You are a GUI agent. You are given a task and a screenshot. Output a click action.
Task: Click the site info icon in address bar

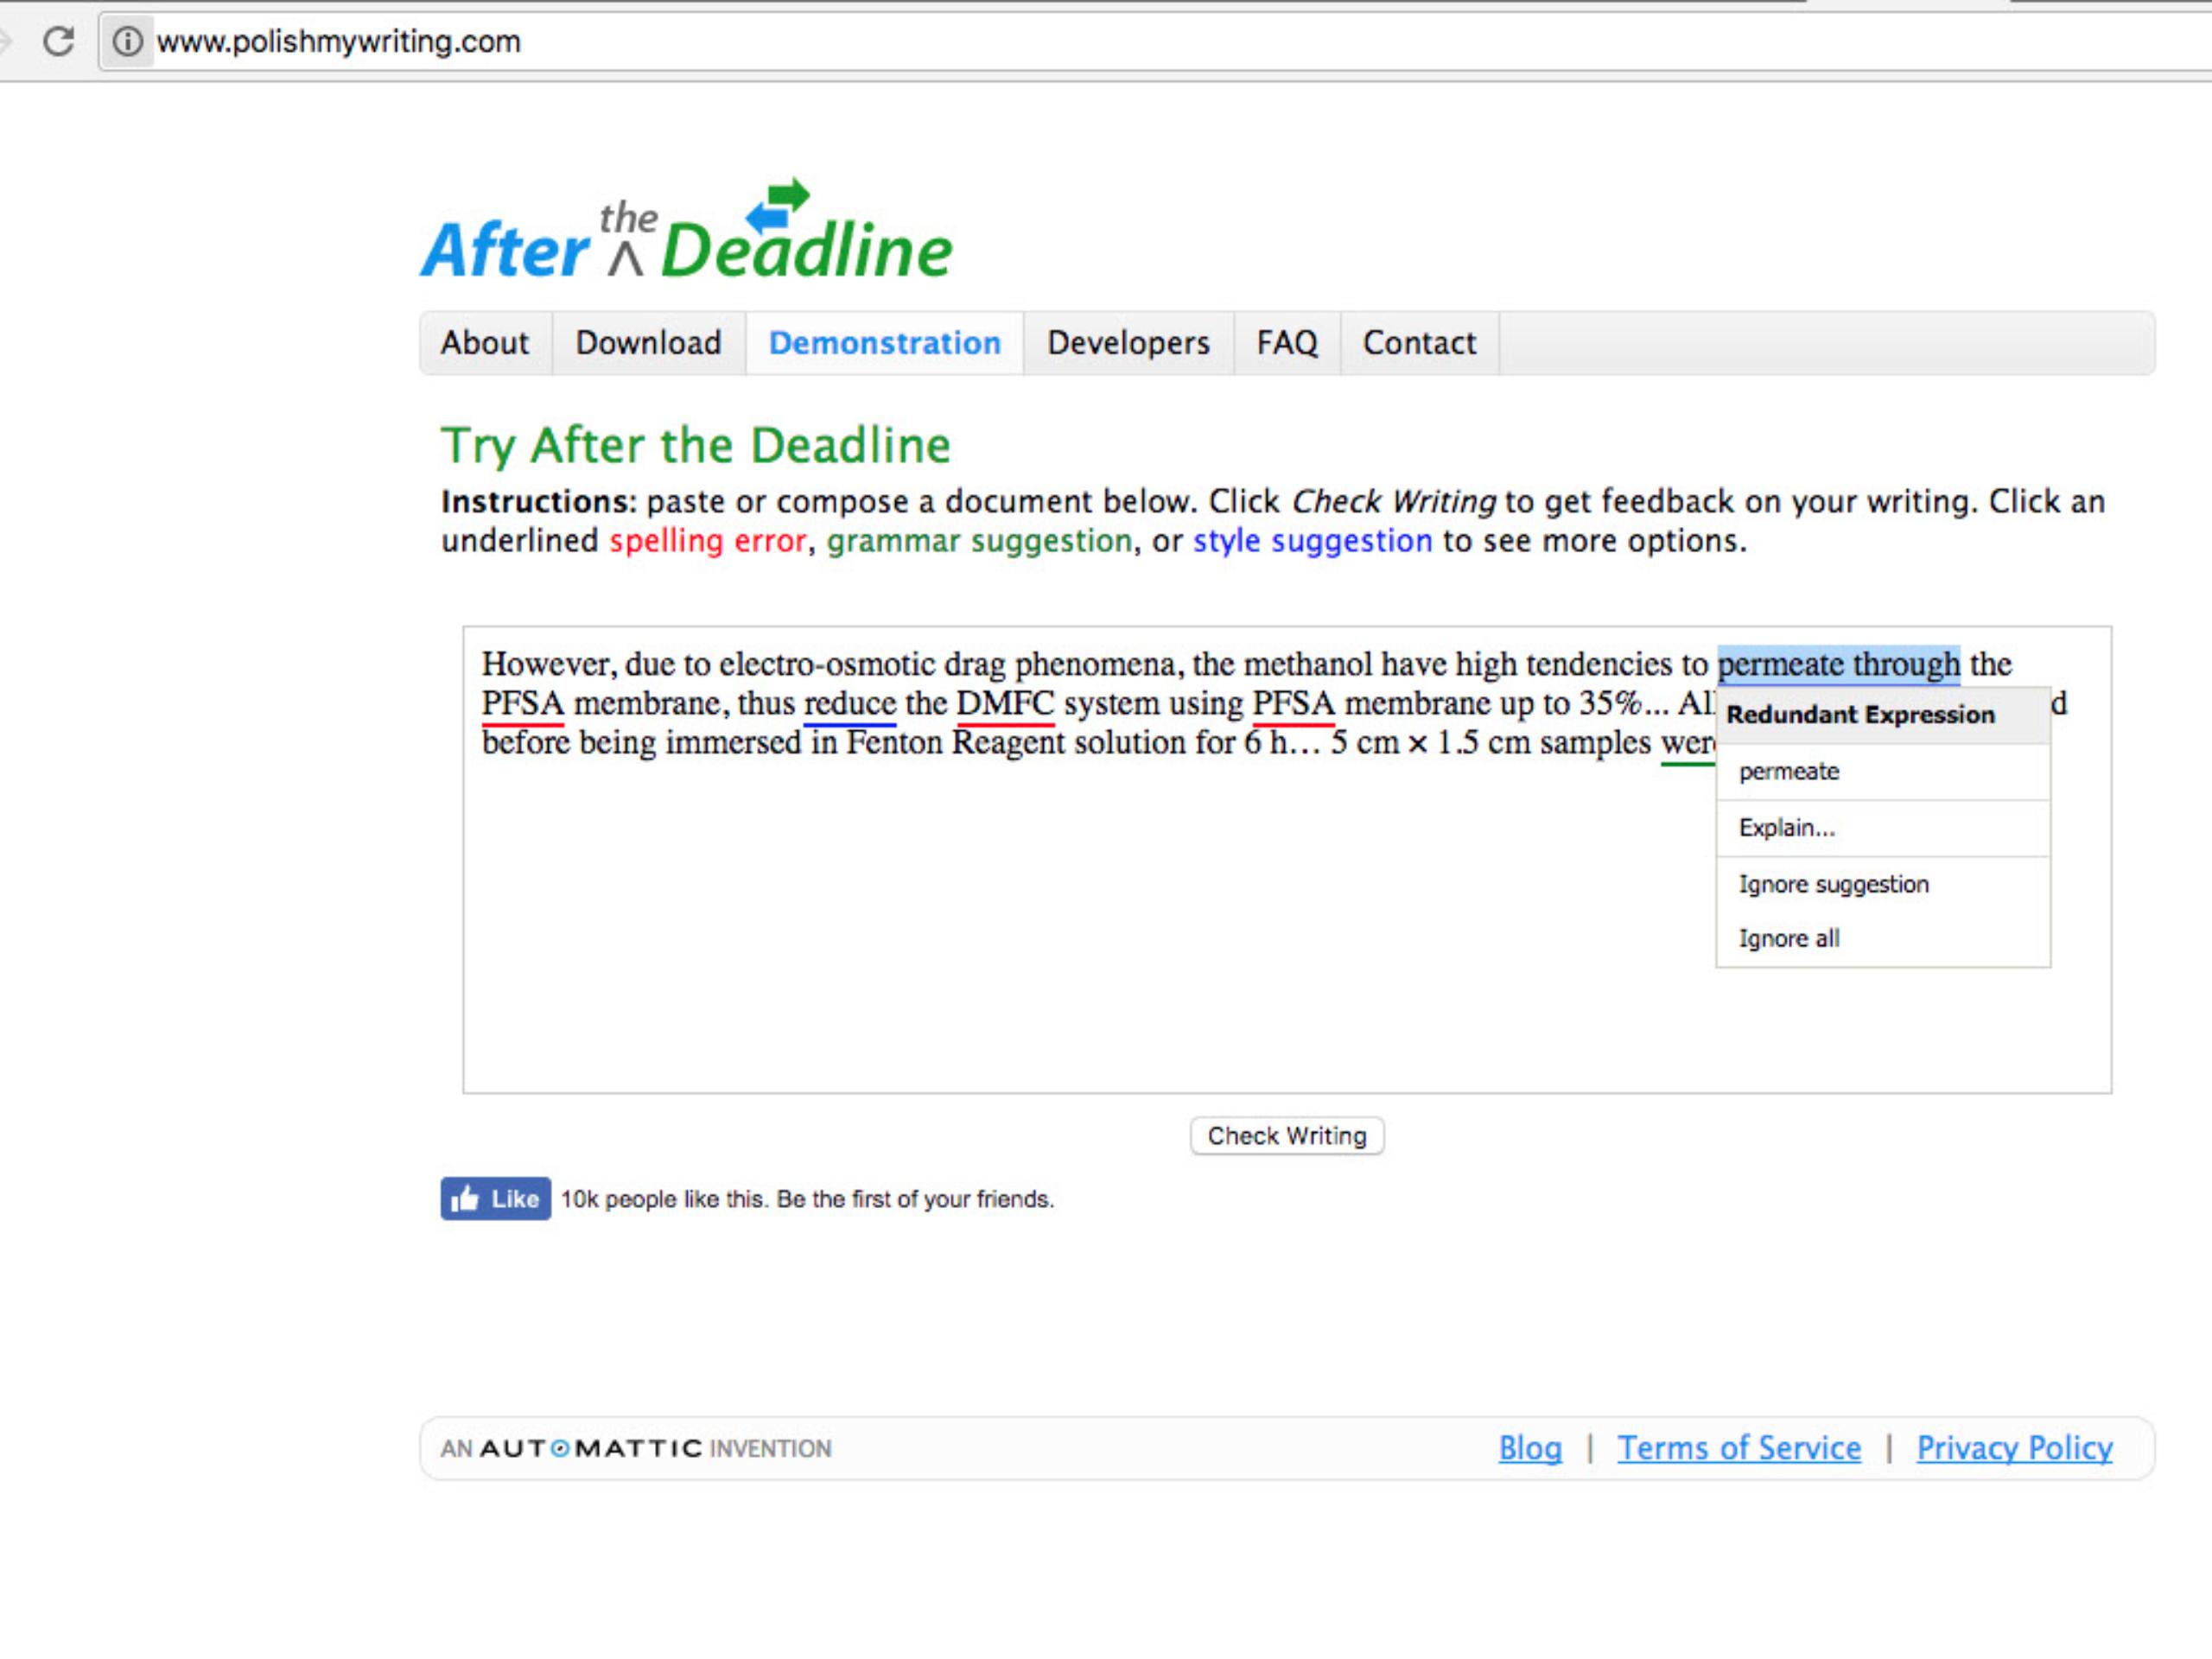click(x=127, y=41)
